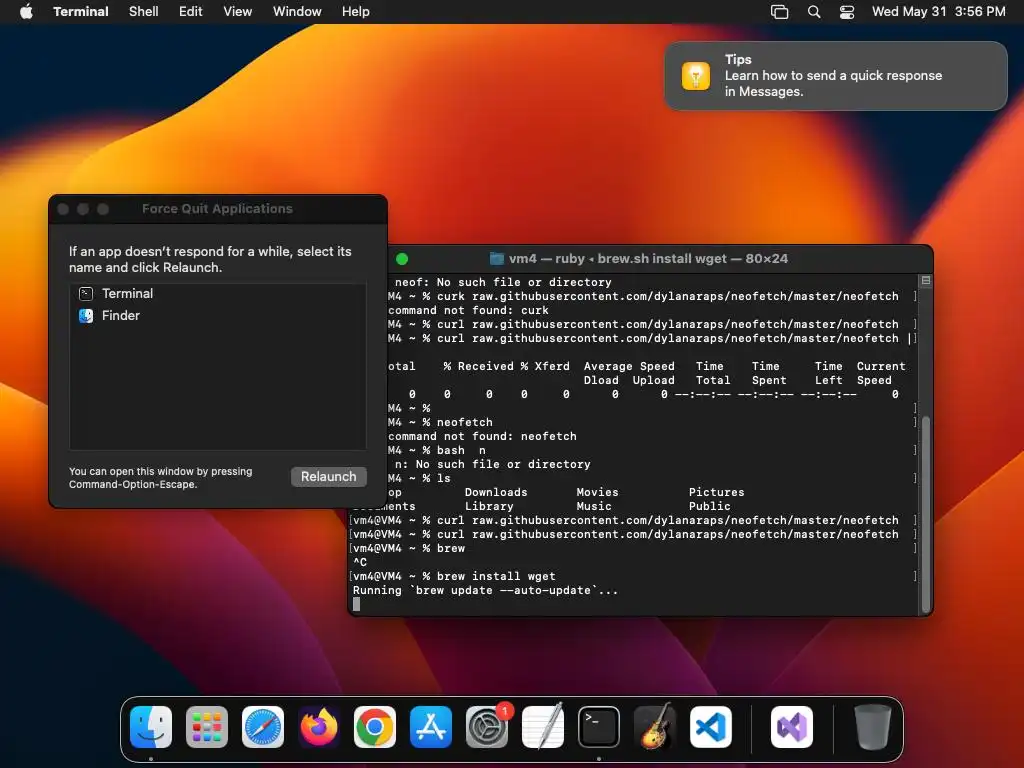Click the Terminal window title text
The image size is (1024, 768).
click(x=648, y=259)
